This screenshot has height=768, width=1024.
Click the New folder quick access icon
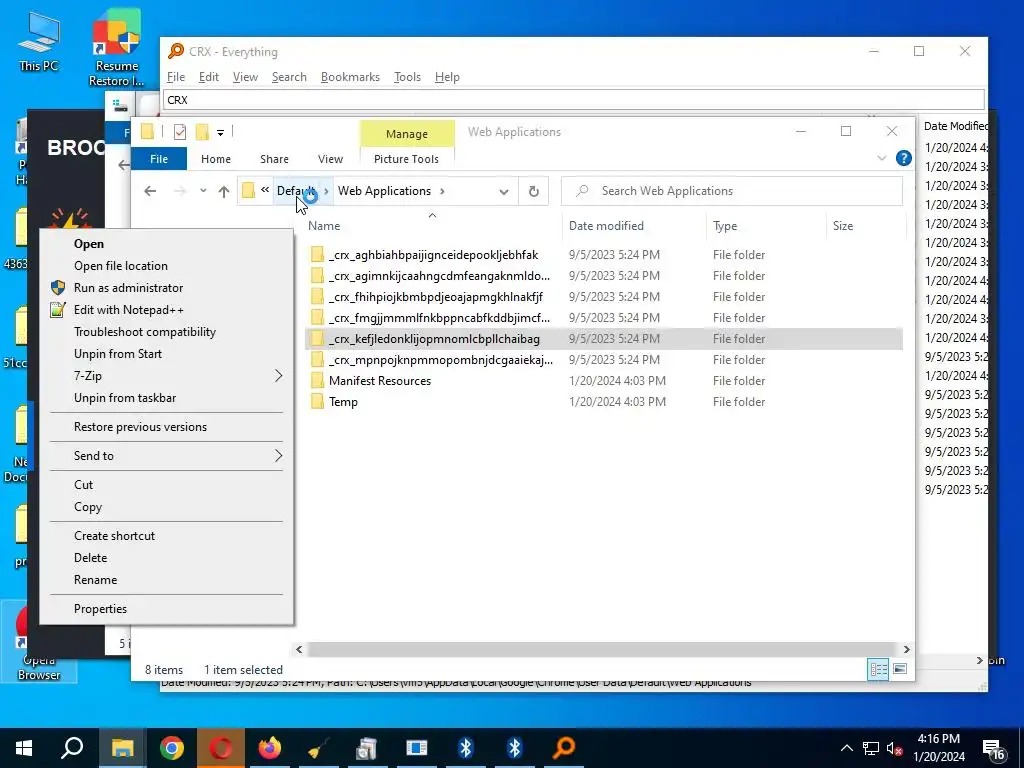coord(202,133)
